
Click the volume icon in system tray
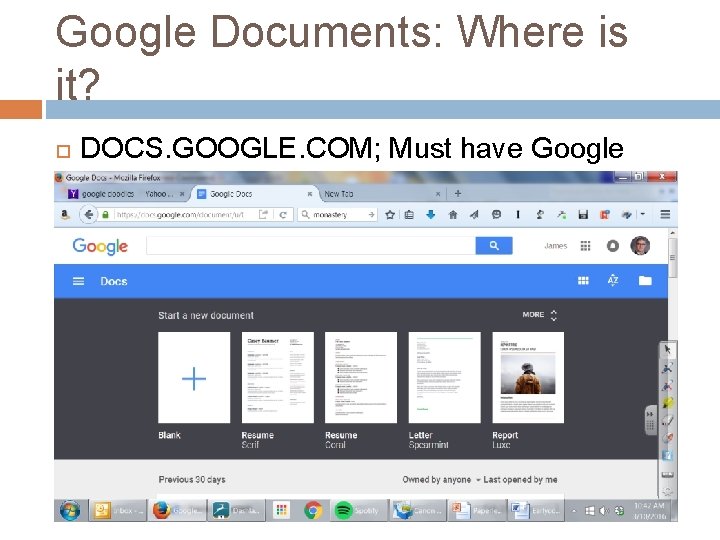pyautogui.click(x=604, y=511)
